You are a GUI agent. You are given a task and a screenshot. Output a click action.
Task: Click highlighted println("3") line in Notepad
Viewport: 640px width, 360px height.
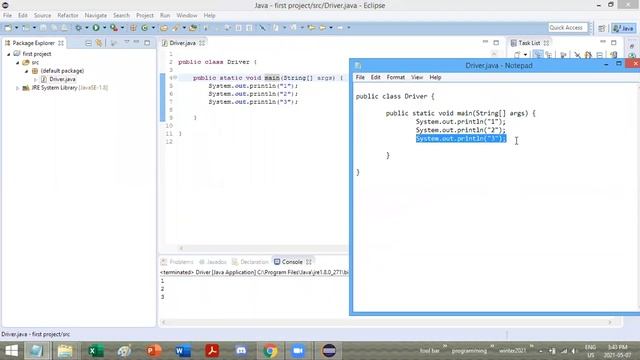461,139
